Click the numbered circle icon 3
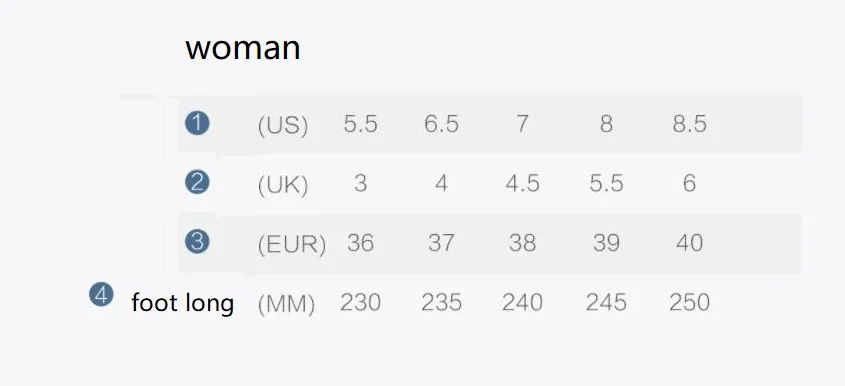 point(197,241)
